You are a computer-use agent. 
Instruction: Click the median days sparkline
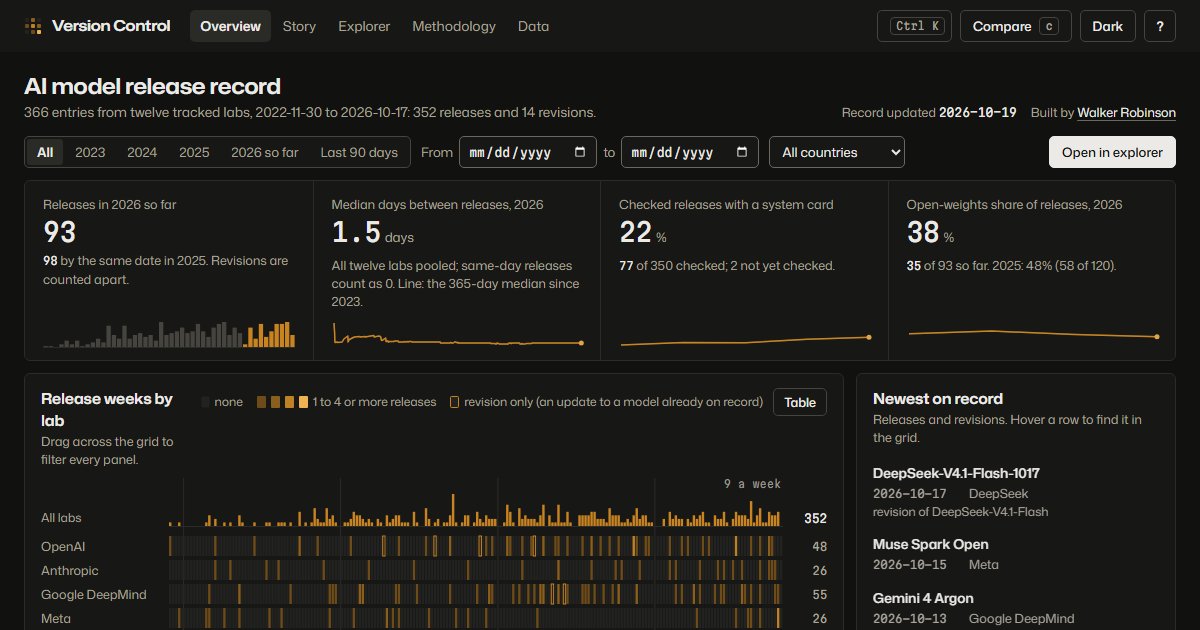[458, 336]
